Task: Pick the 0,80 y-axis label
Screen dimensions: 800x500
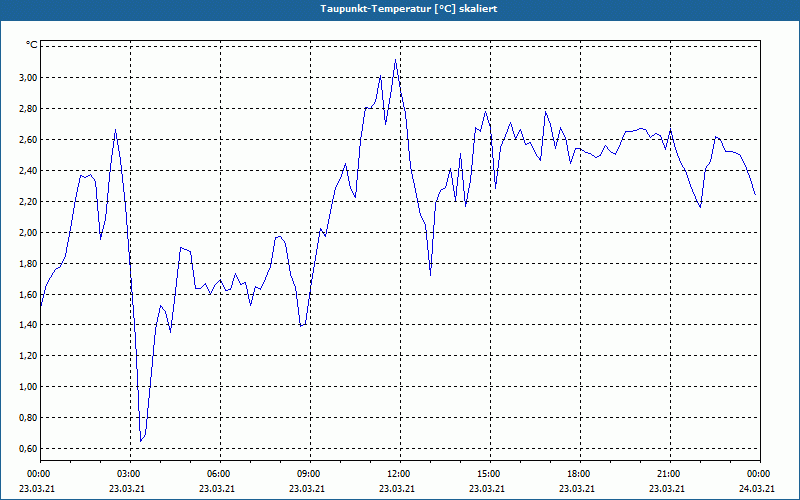Action: point(29,417)
